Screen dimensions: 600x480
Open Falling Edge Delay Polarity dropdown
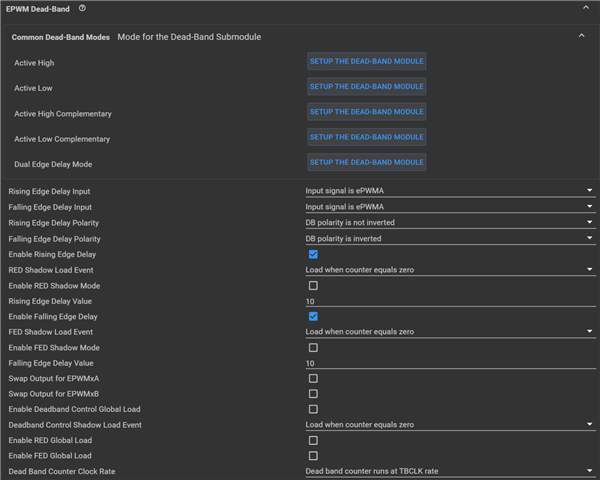click(450, 239)
